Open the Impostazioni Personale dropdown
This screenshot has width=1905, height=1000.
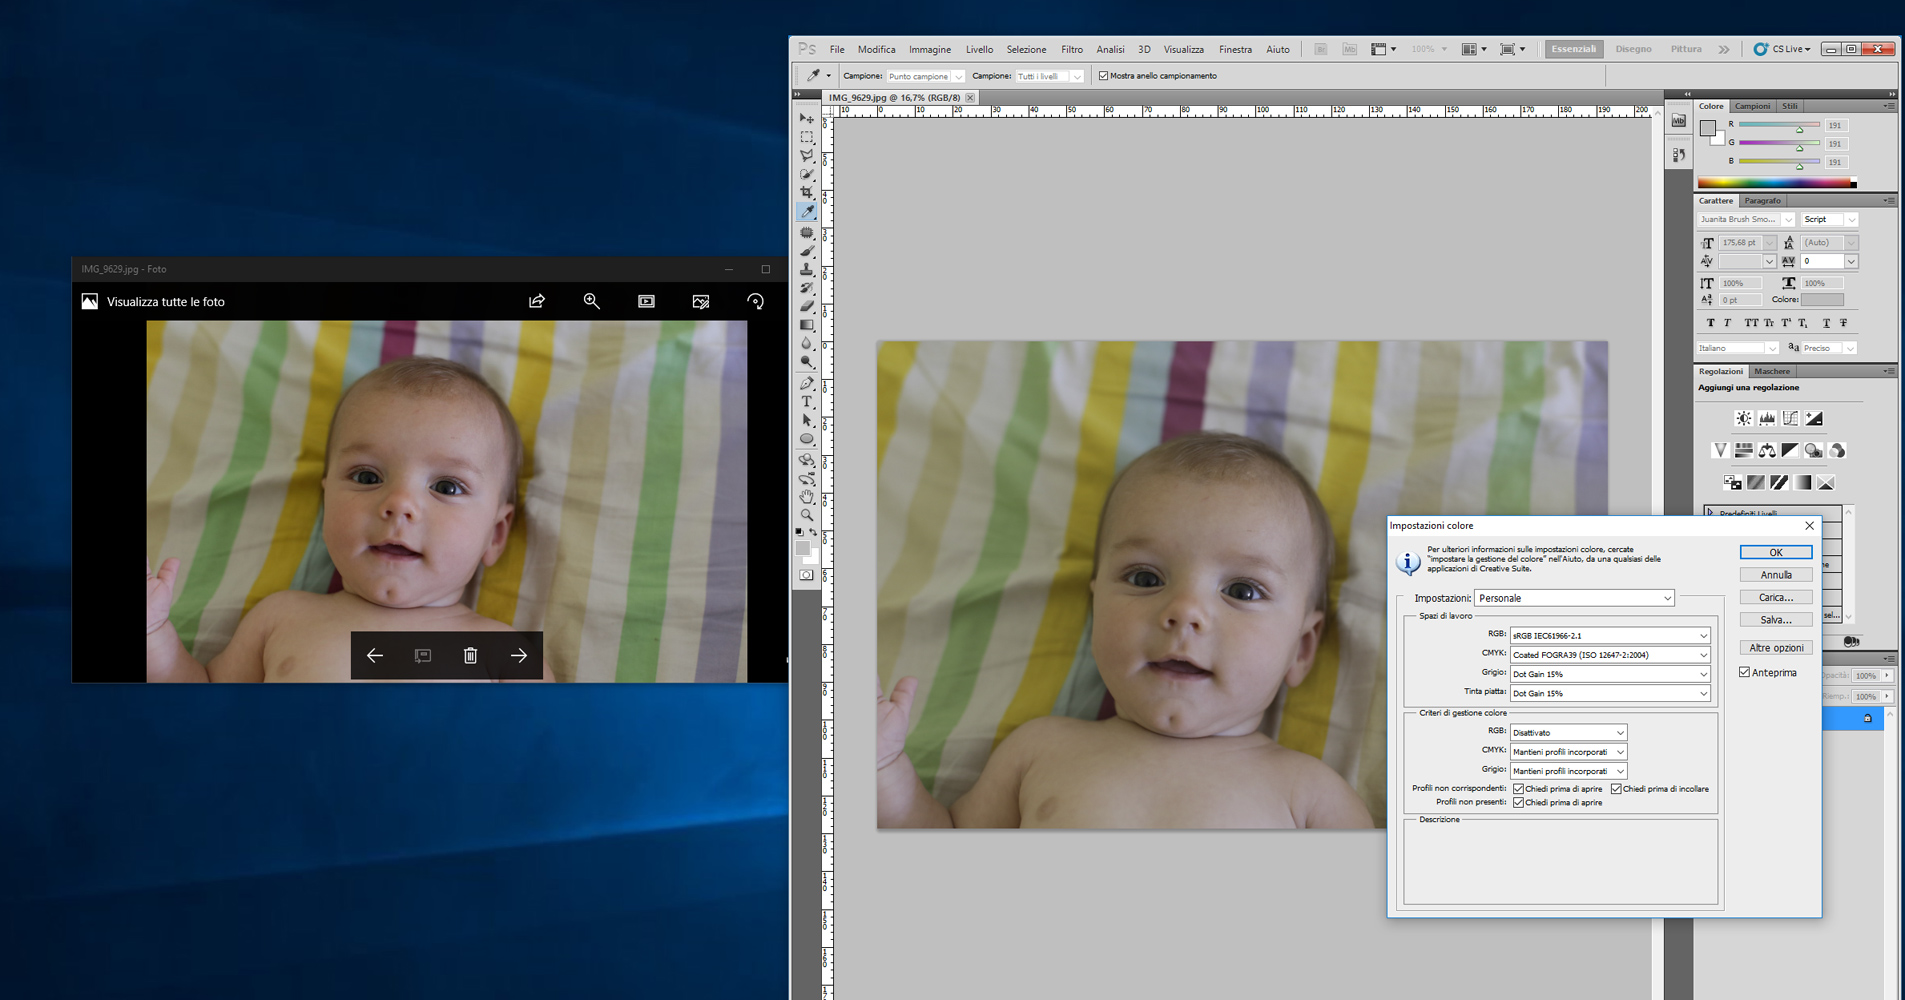click(x=1574, y=598)
